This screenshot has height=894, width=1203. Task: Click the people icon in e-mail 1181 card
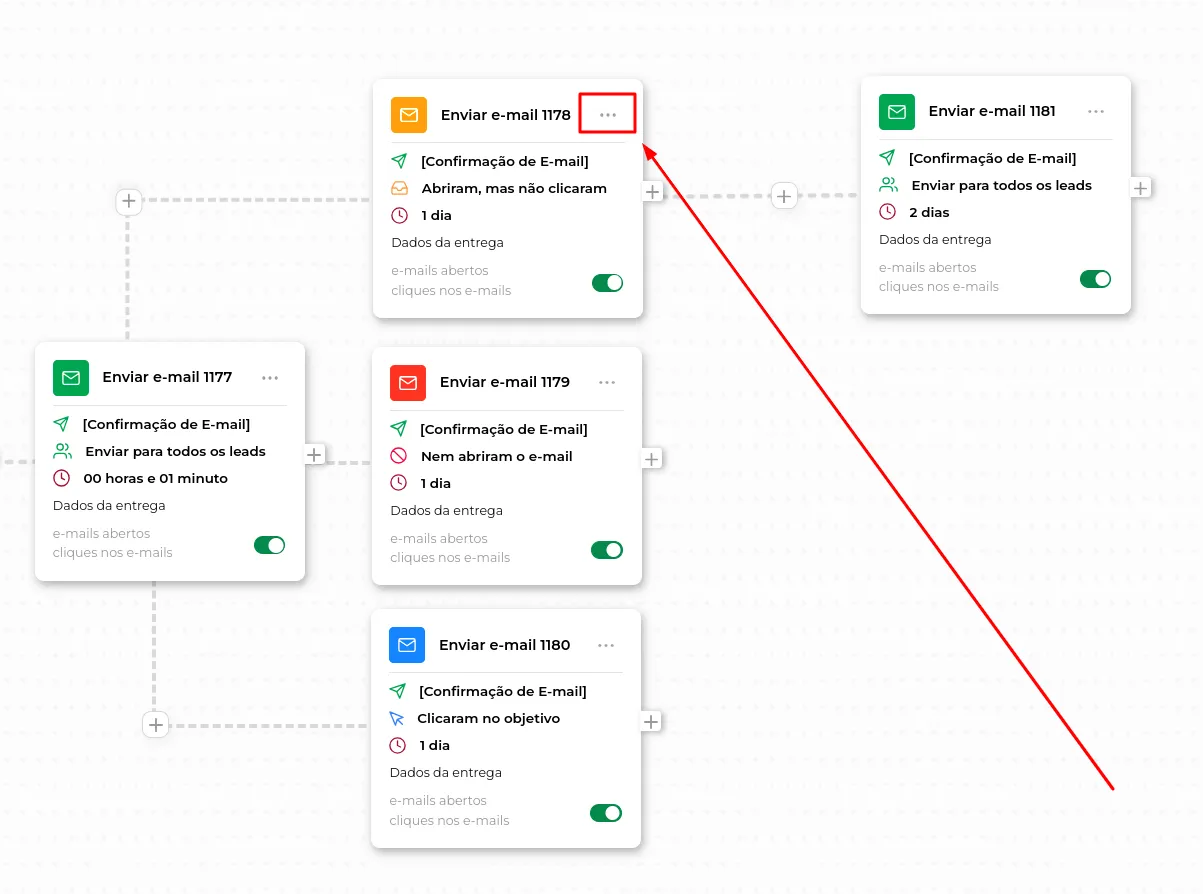point(889,185)
